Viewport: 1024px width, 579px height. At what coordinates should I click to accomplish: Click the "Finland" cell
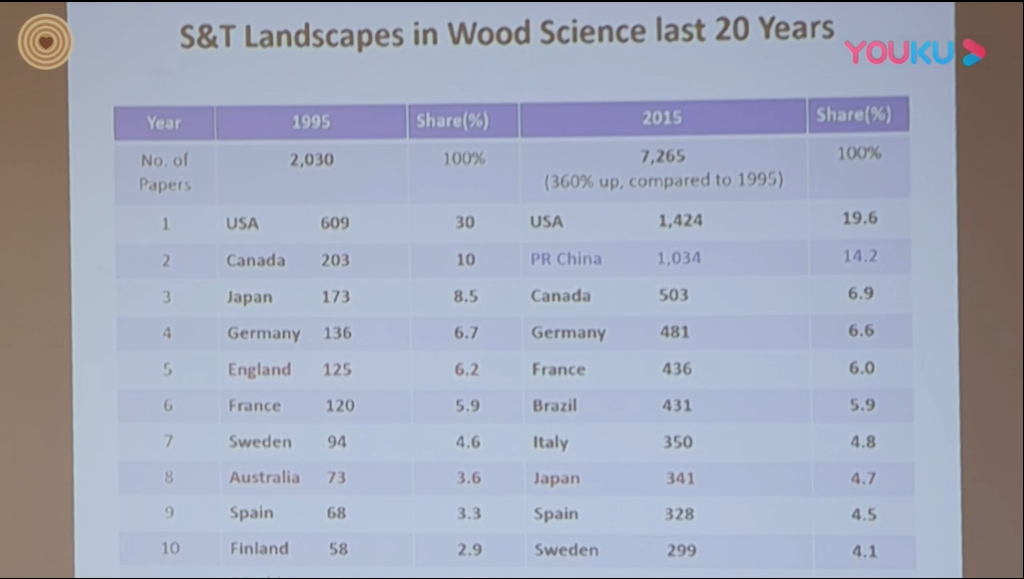[x=259, y=548]
